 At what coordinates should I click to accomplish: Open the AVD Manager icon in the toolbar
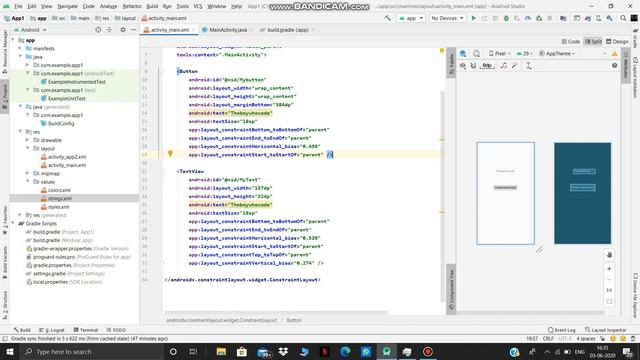click(599, 18)
